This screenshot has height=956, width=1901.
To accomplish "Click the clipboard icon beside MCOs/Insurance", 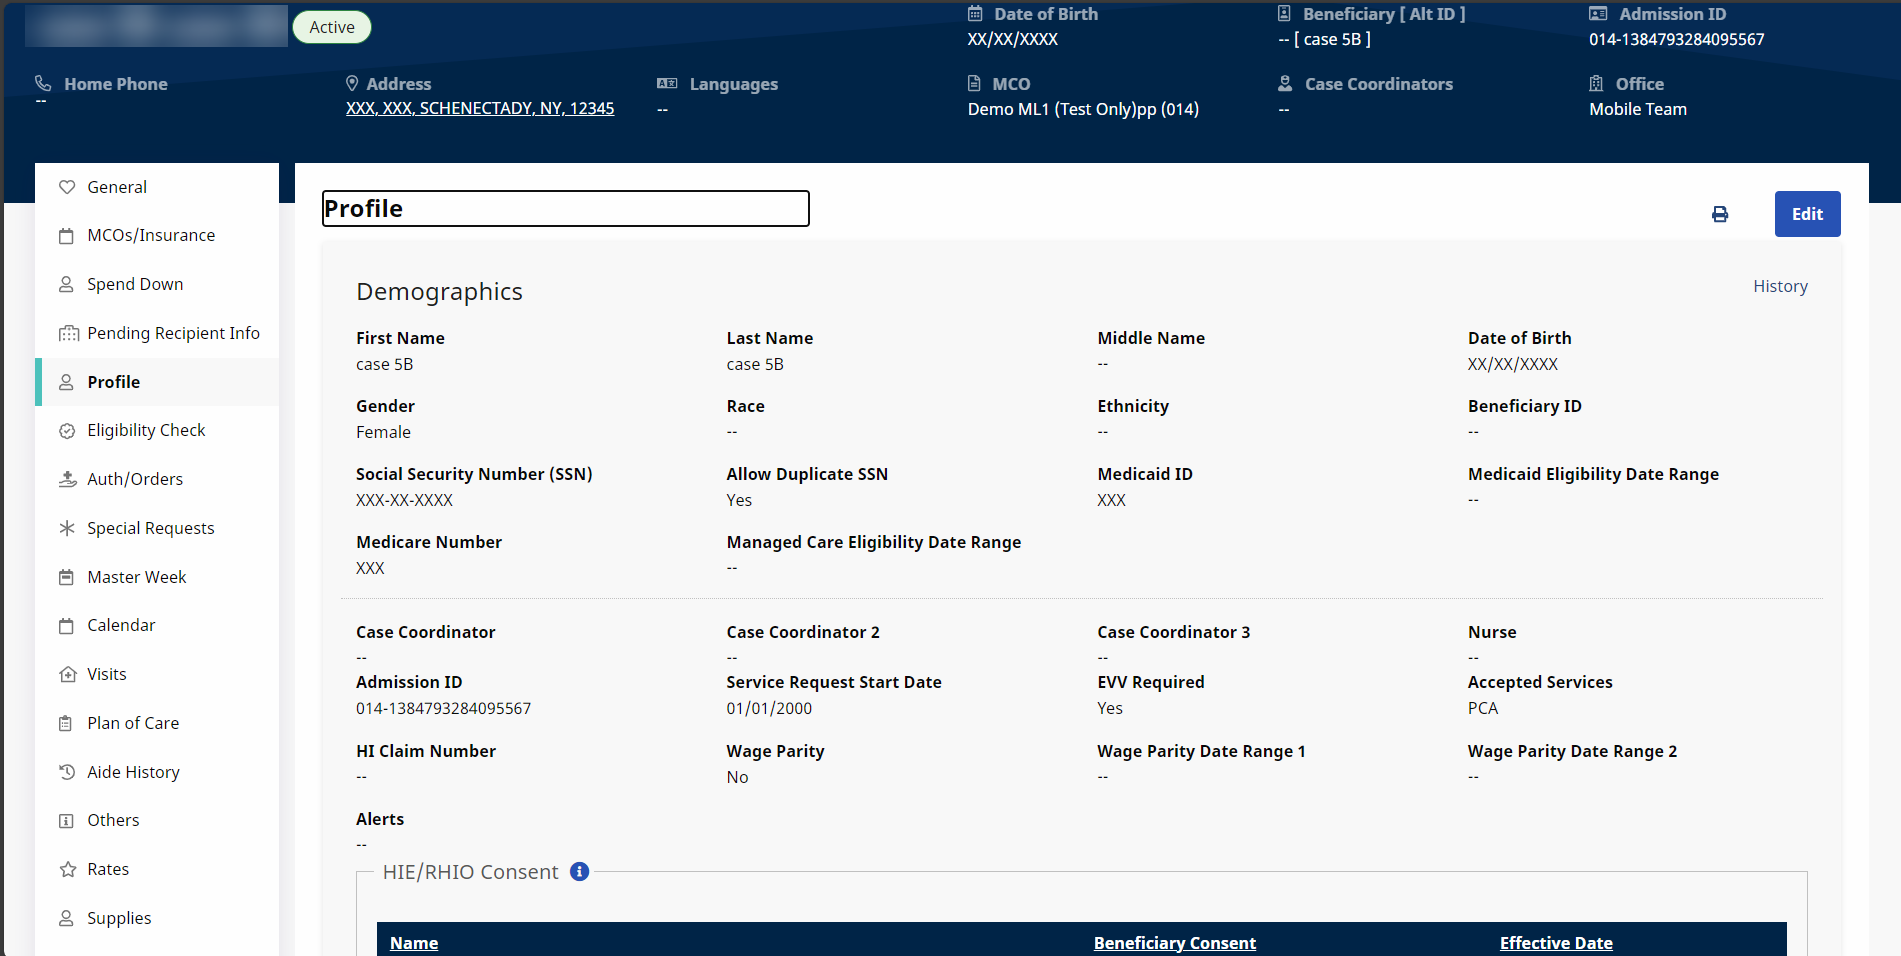I will click(67, 236).
